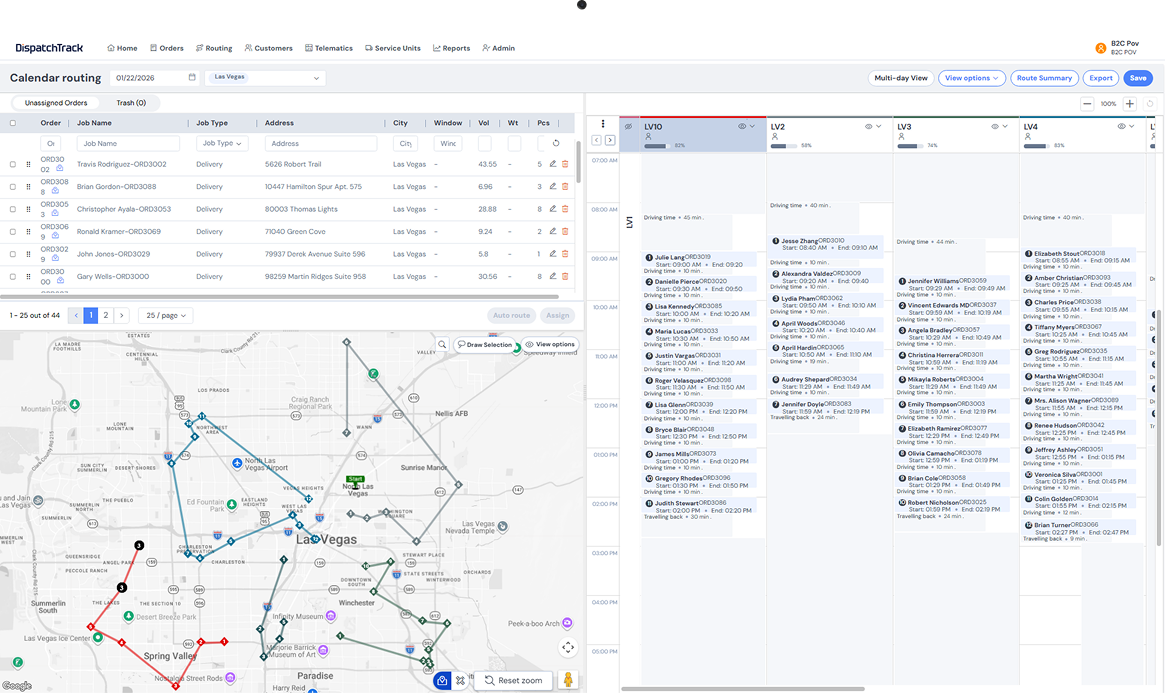The image size is (1165, 693).
Task: Open the Orders menu
Action: pos(166,48)
